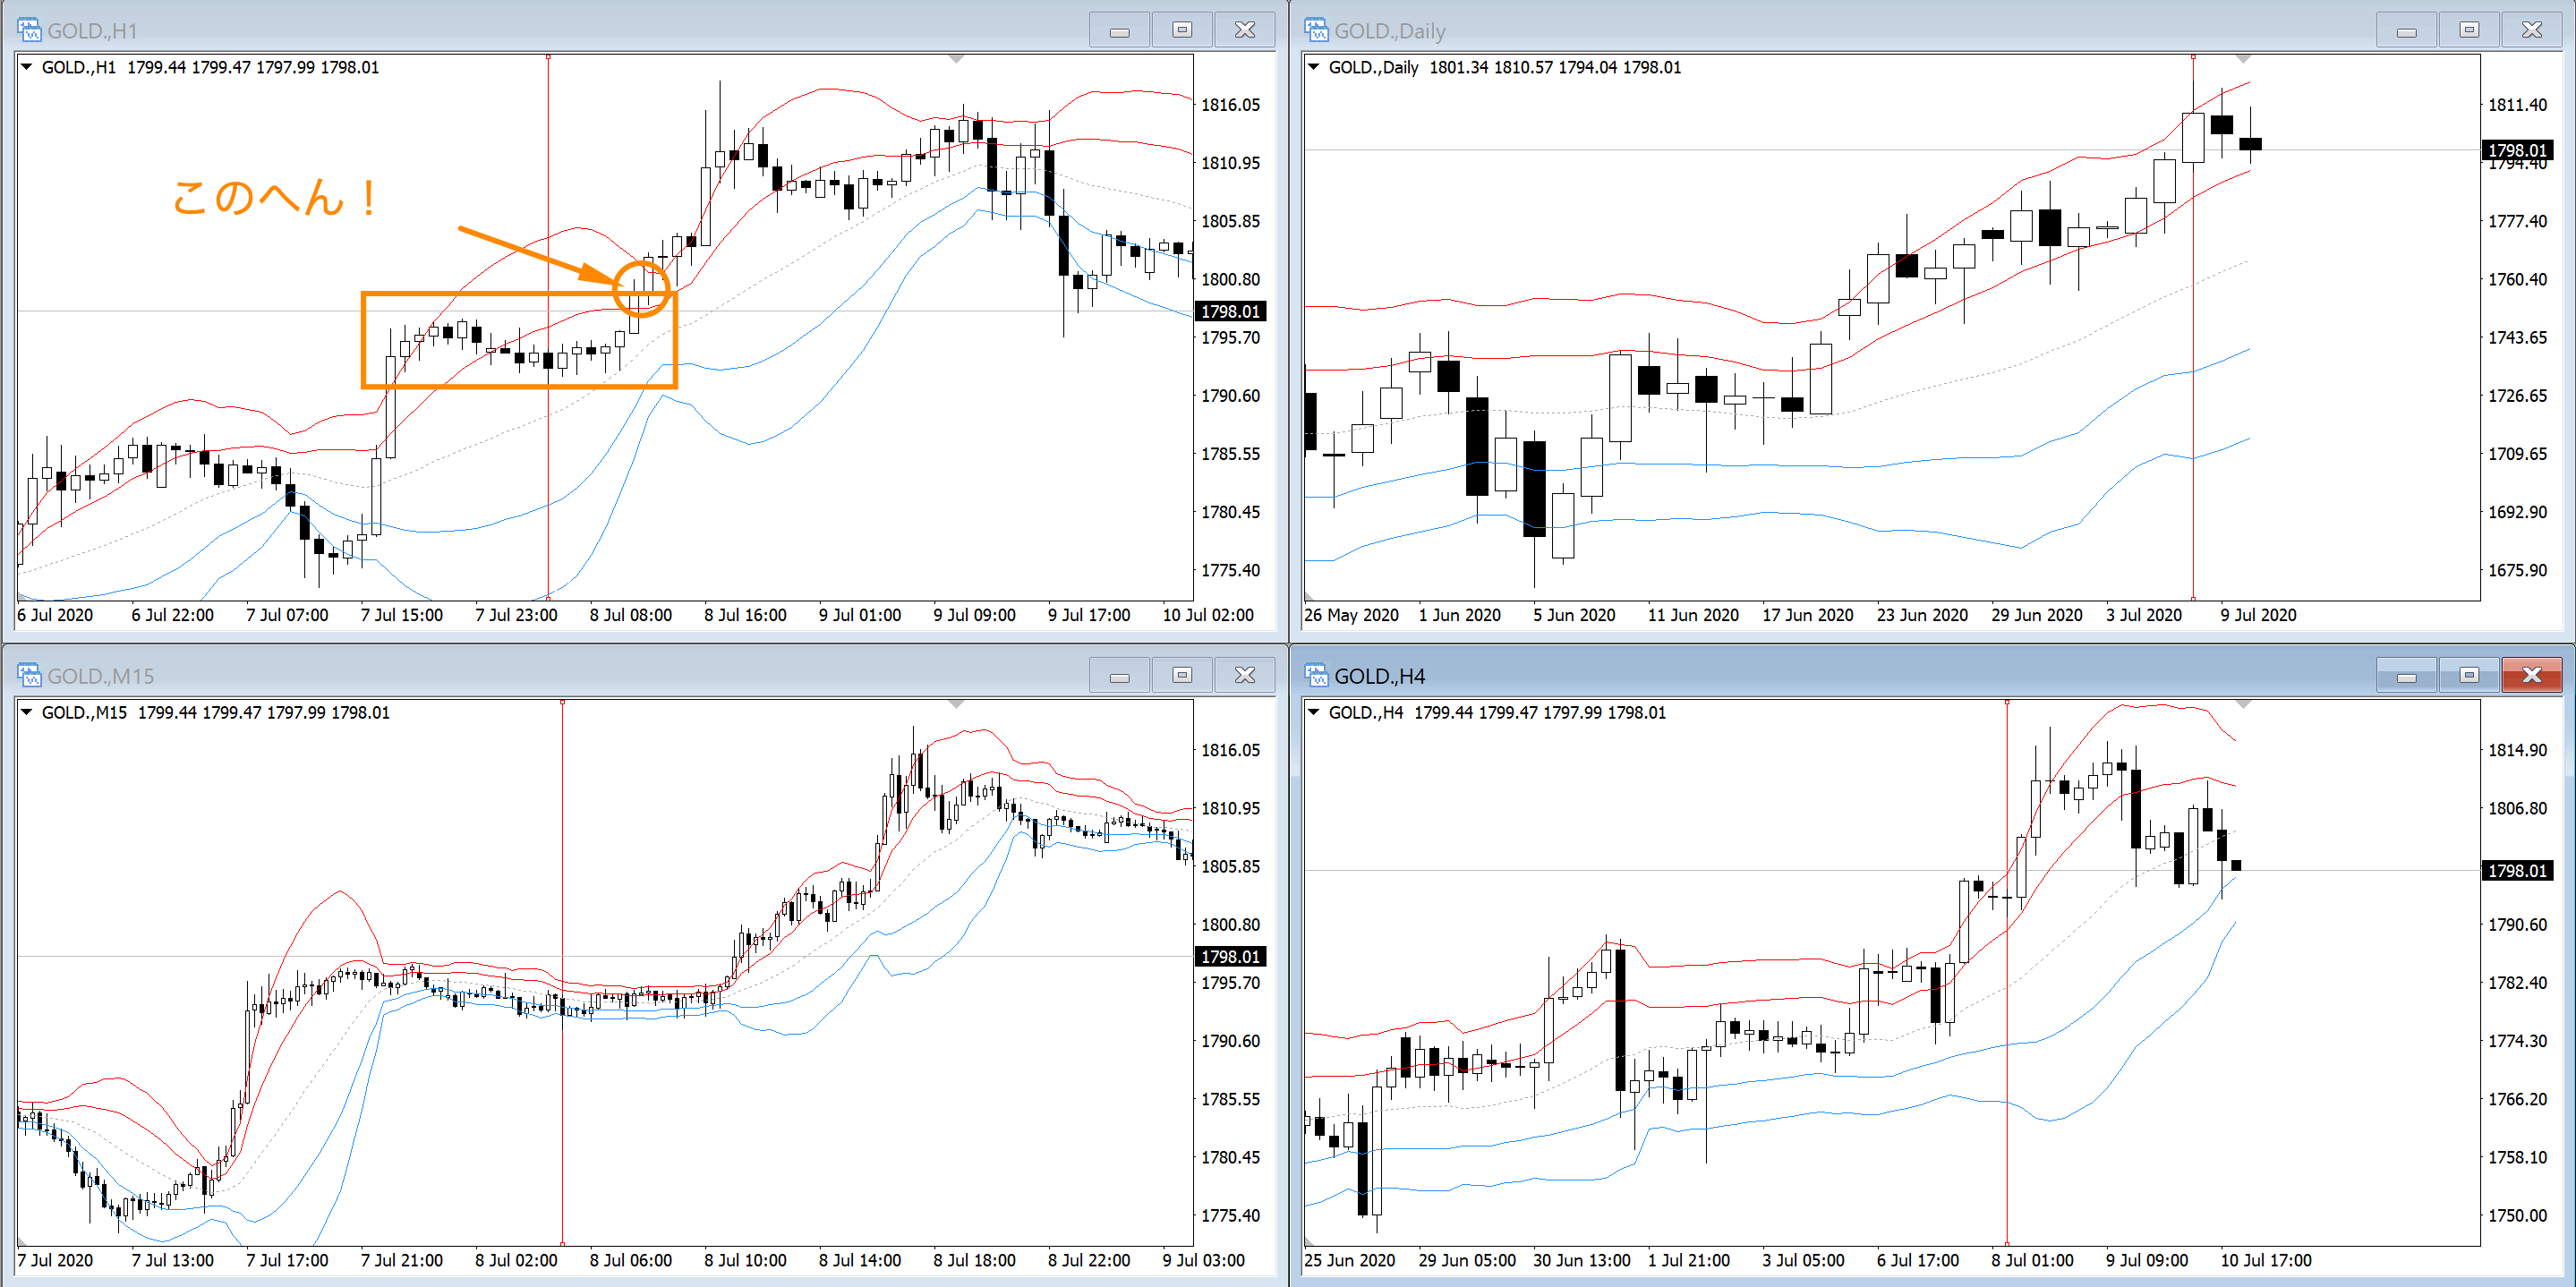Select the orange このへん！ text label
The height and width of the screenshot is (1287, 2576).
coord(275,198)
